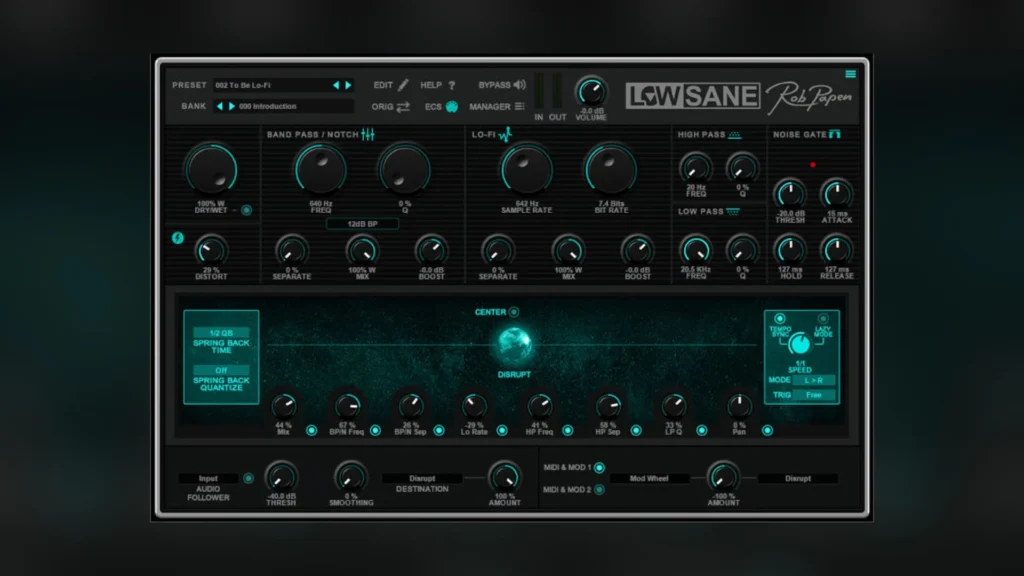Click the Edit pencil icon

point(403,86)
